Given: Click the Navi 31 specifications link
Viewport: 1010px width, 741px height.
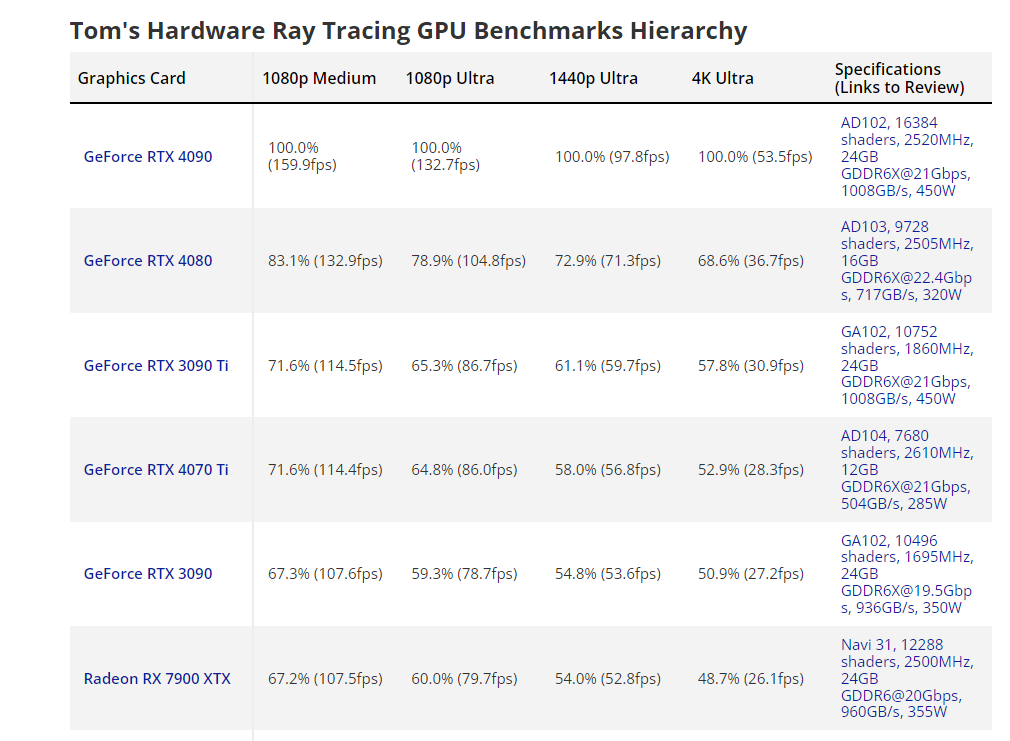Looking at the screenshot, I should [x=906, y=678].
